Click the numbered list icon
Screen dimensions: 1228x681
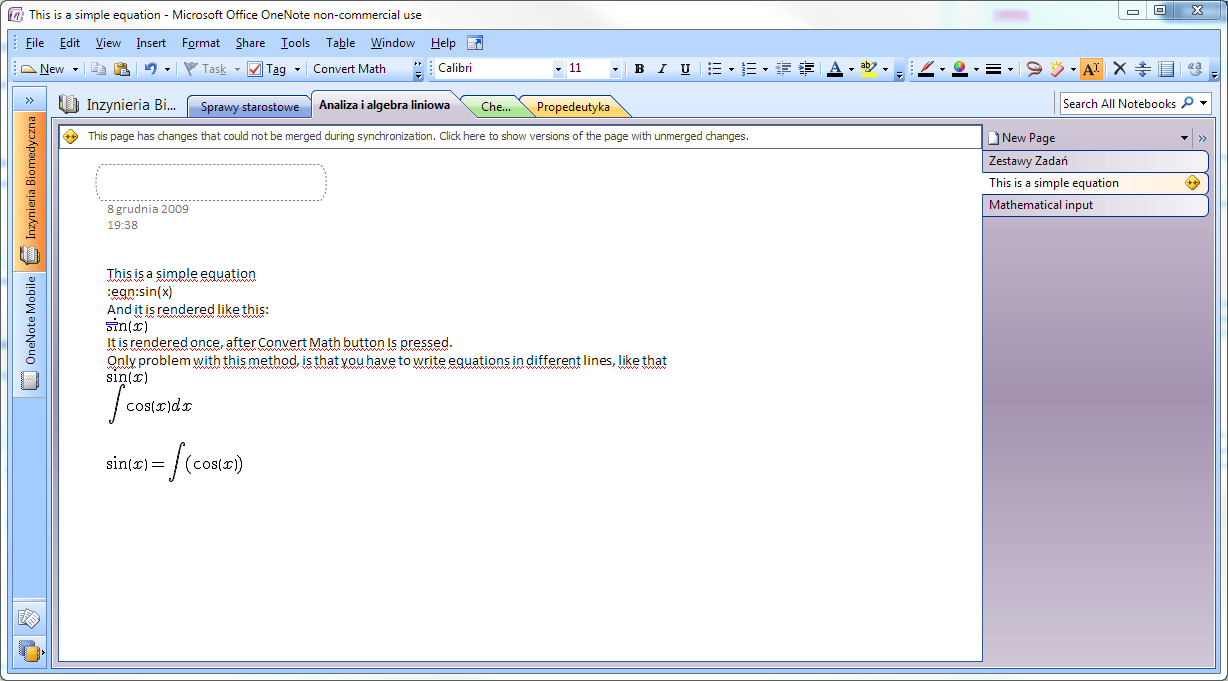[x=749, y=69]
